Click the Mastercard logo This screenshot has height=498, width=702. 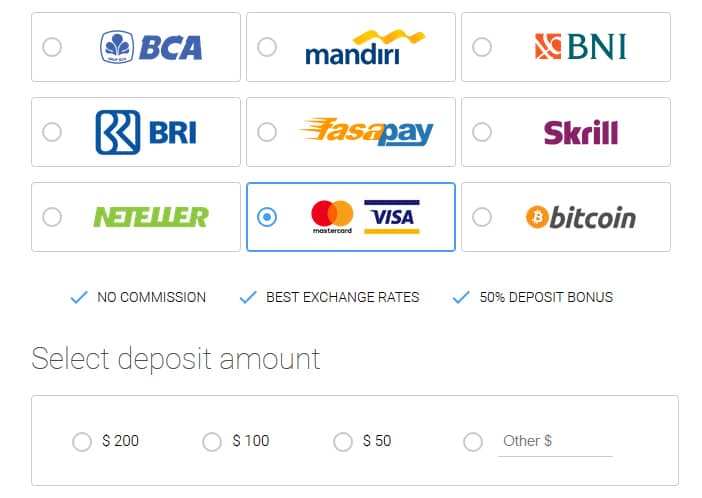pyautogui.click(x=332, y=217)
